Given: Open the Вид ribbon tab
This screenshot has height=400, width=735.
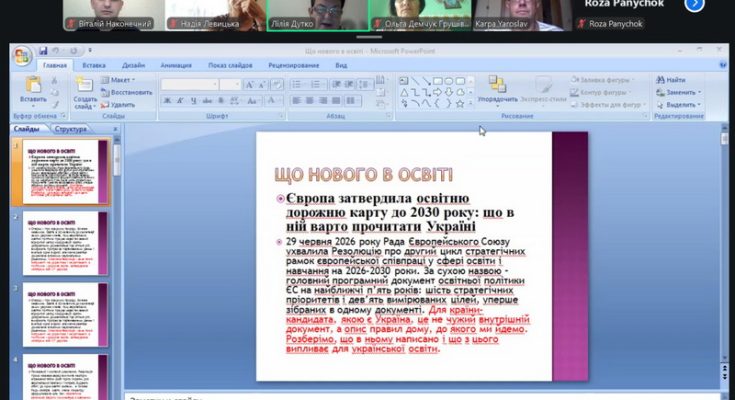Looking at the screenshot, I should coord(341,66).
